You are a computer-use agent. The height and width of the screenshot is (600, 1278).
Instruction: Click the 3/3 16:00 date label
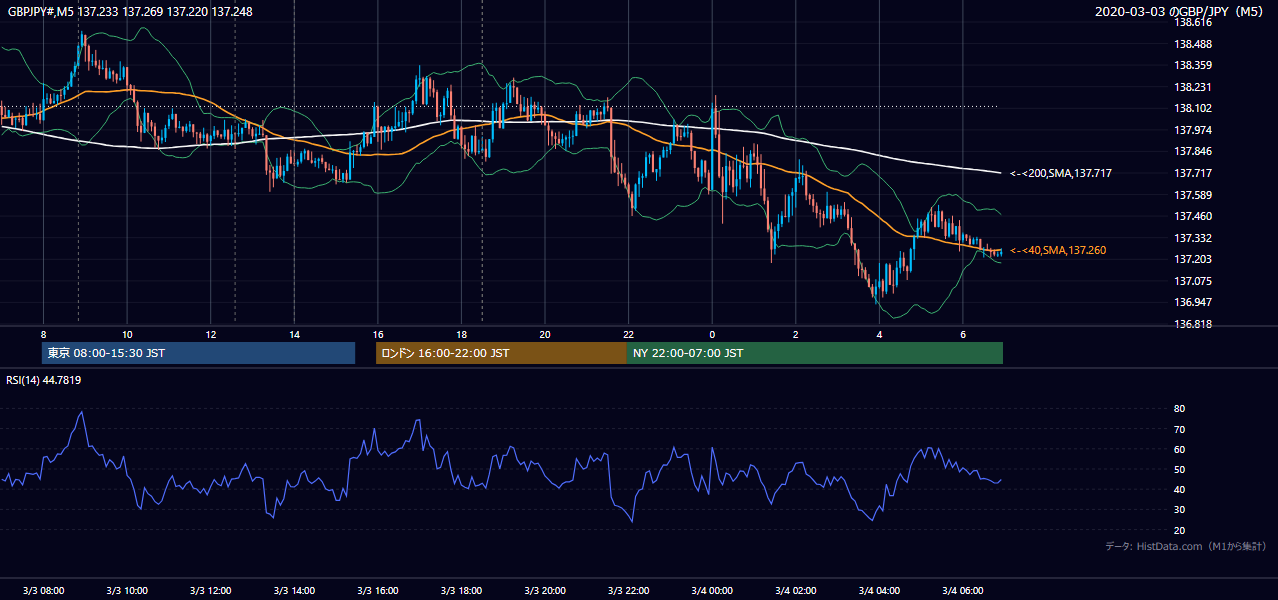tap(377, 590)
